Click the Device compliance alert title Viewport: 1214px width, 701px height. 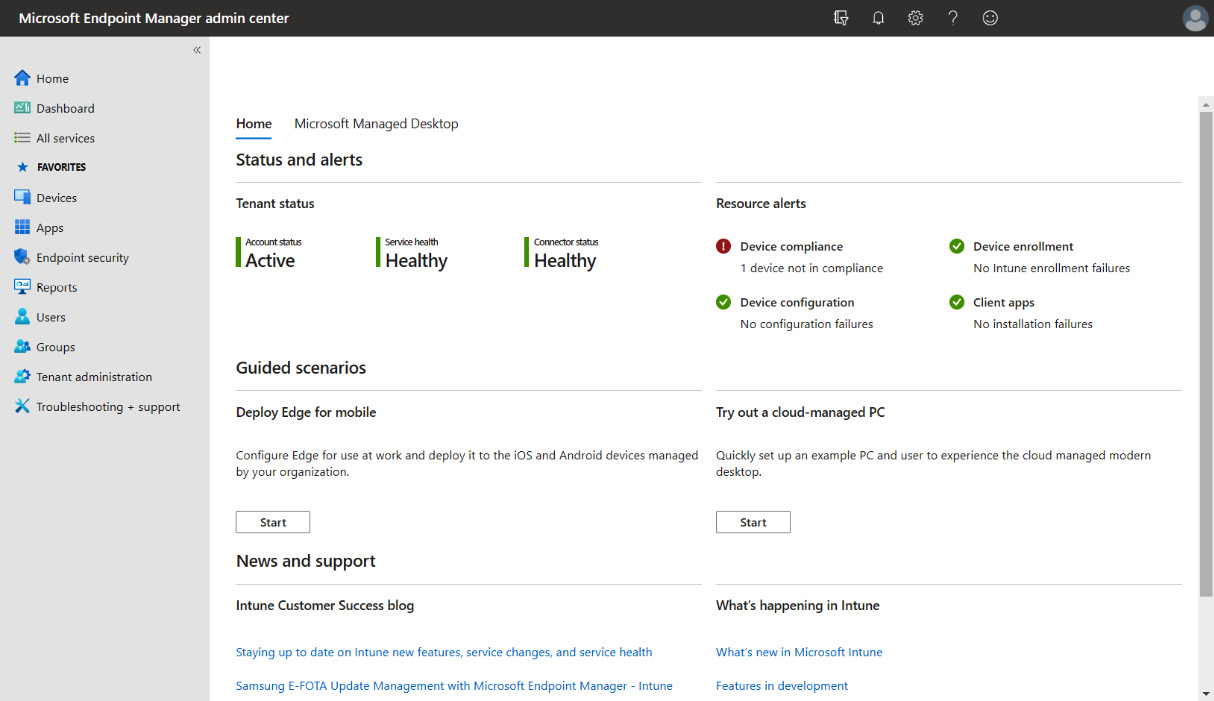coord(791,246)
